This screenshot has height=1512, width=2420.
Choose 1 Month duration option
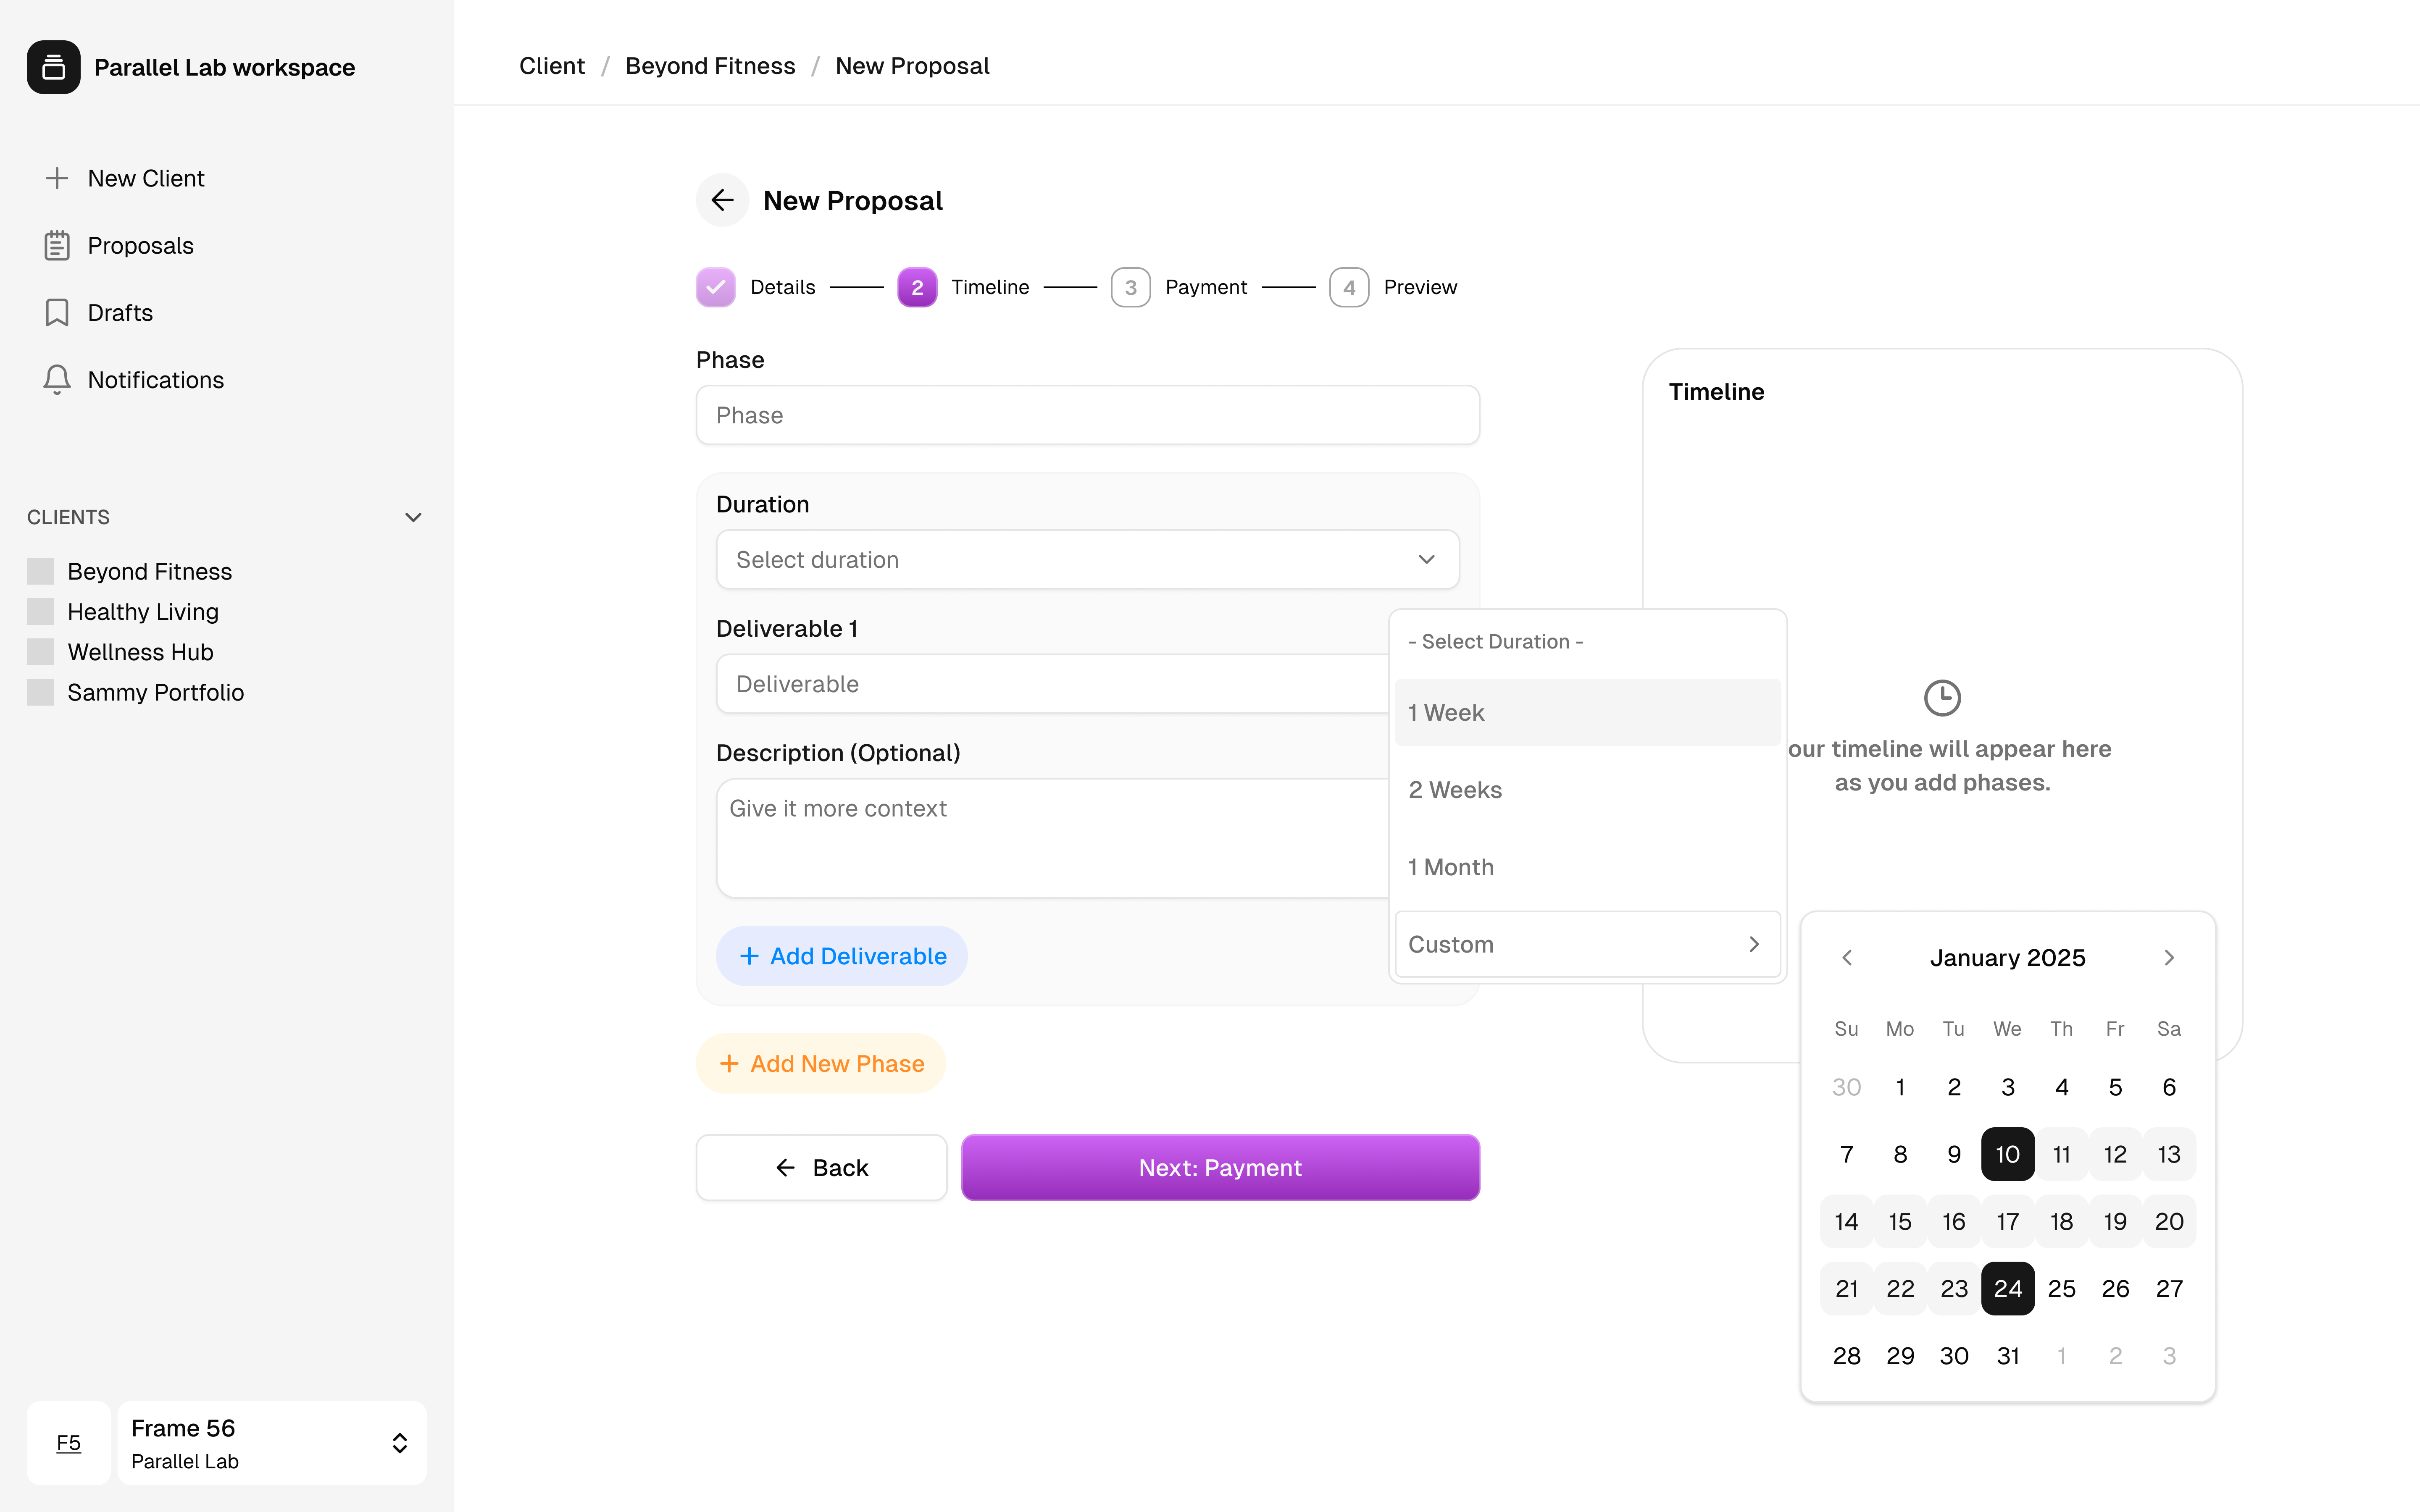(1587, 867)
